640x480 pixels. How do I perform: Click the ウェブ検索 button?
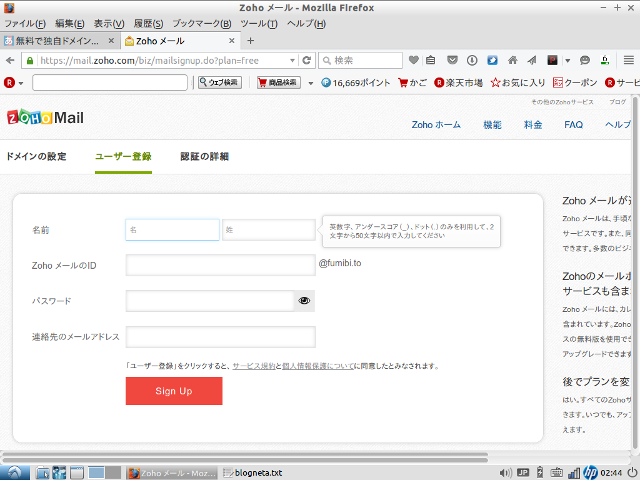pyautogui.click(x=220, y=82)
